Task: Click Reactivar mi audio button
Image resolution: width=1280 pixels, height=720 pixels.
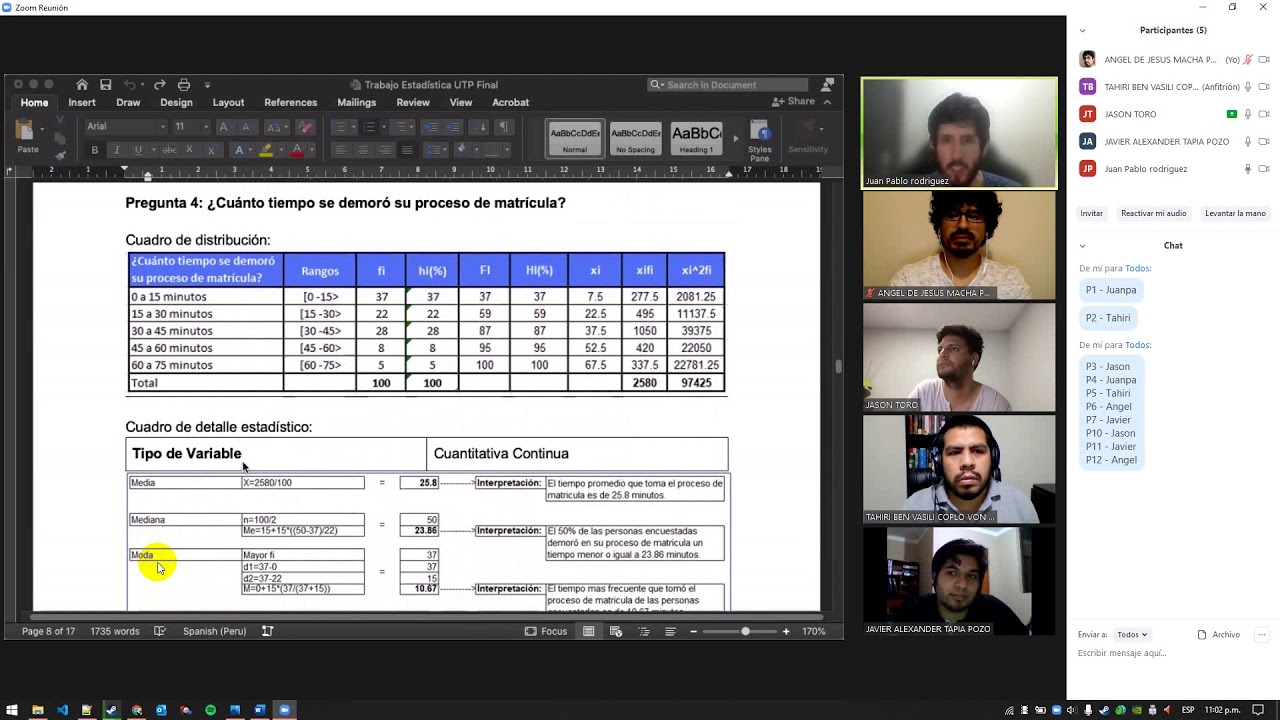Action: (x=1153, y=213)
